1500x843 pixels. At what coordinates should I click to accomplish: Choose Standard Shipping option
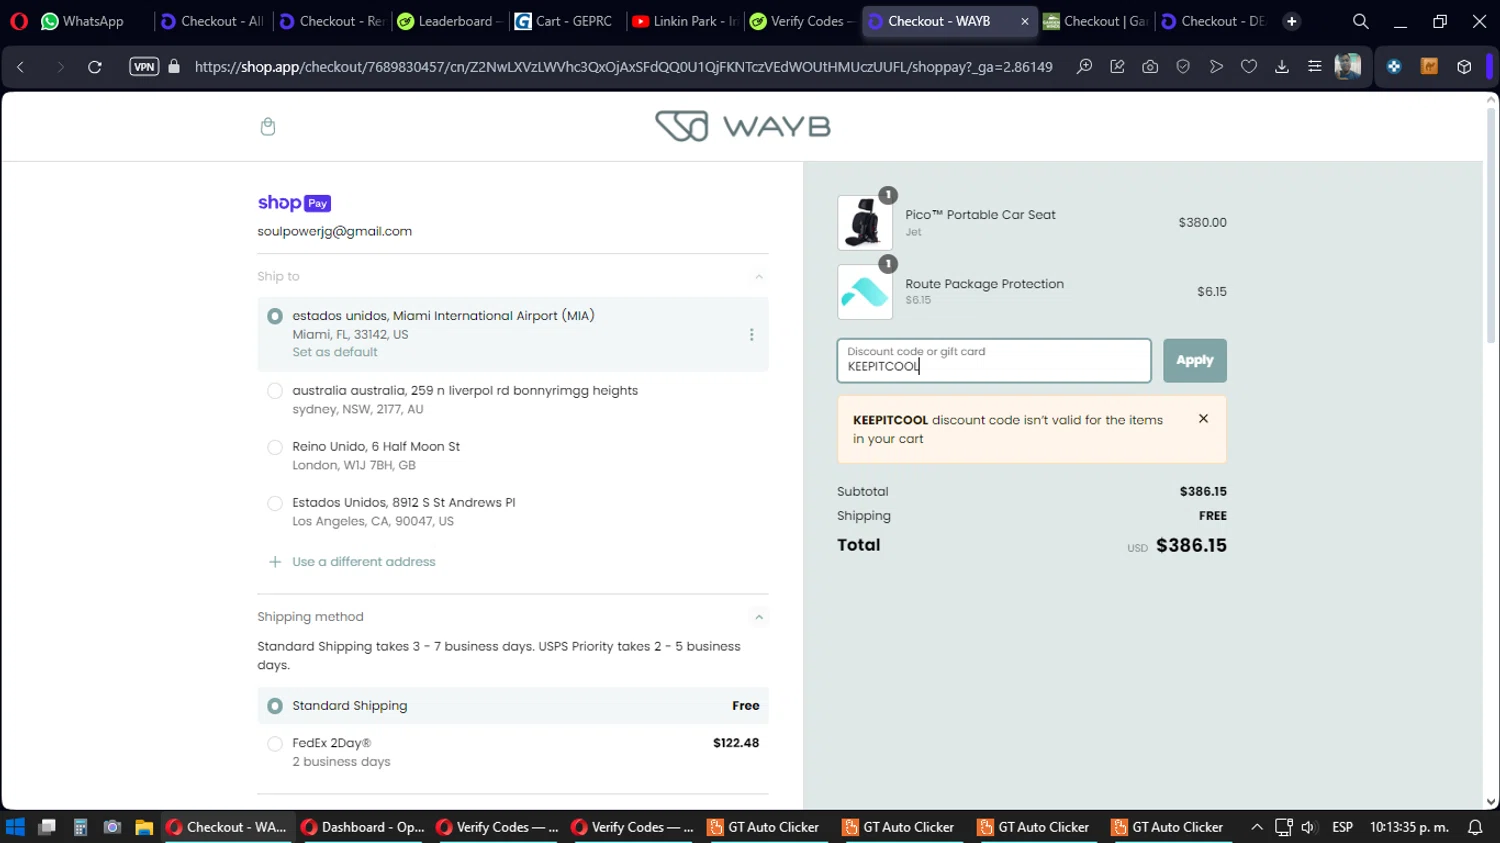[x=275, y=706]
